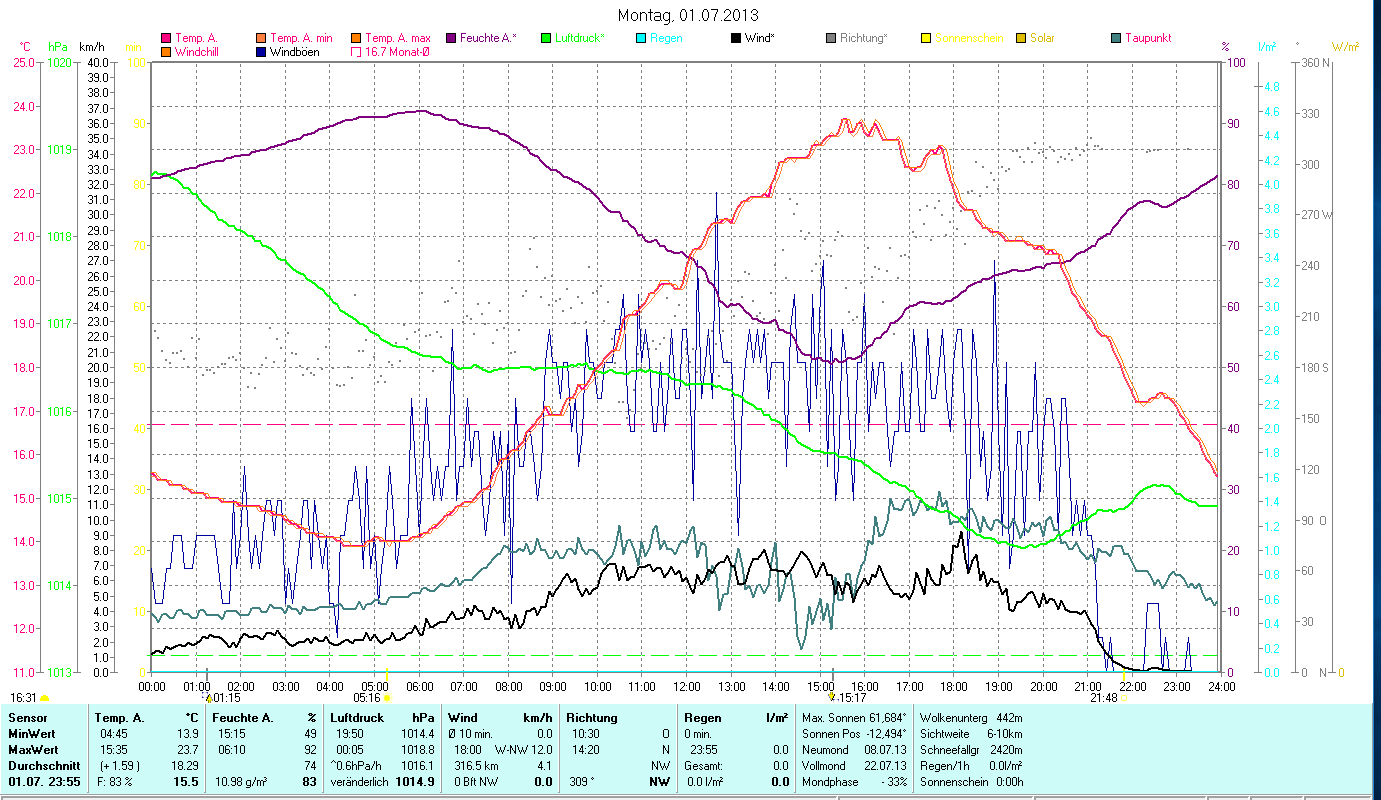The image size is (1381, 800).
Task: Select the Taupunkt legend square
Action: 1115,38
